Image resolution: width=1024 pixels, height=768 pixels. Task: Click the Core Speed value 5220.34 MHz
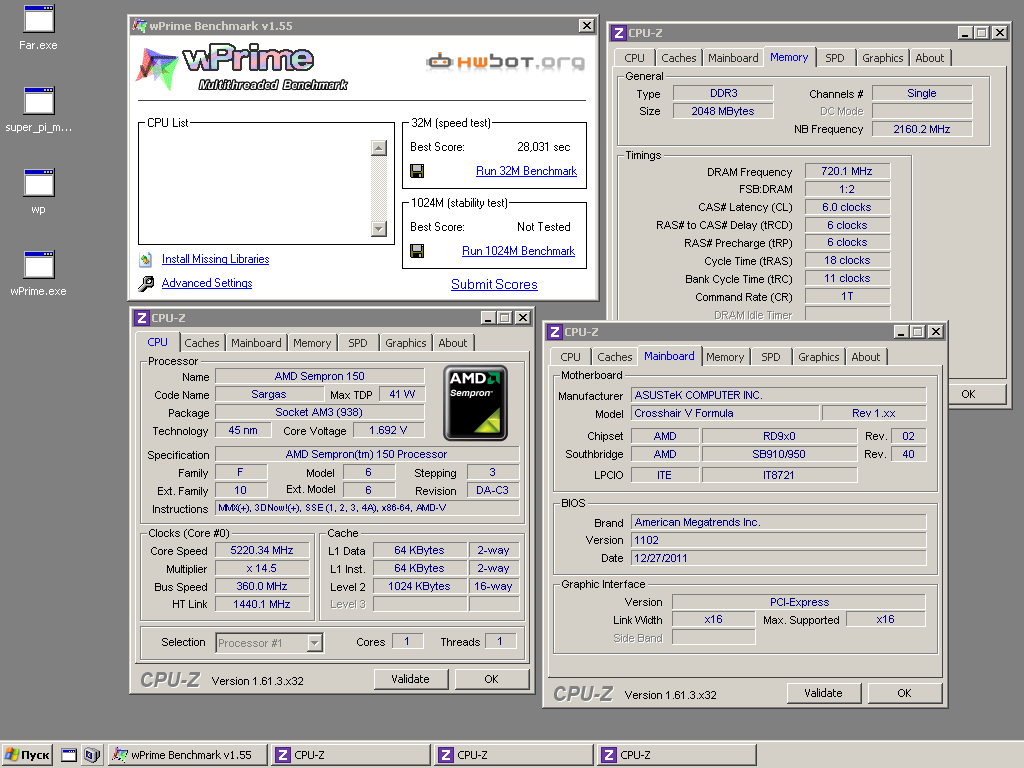click(262, 551)
